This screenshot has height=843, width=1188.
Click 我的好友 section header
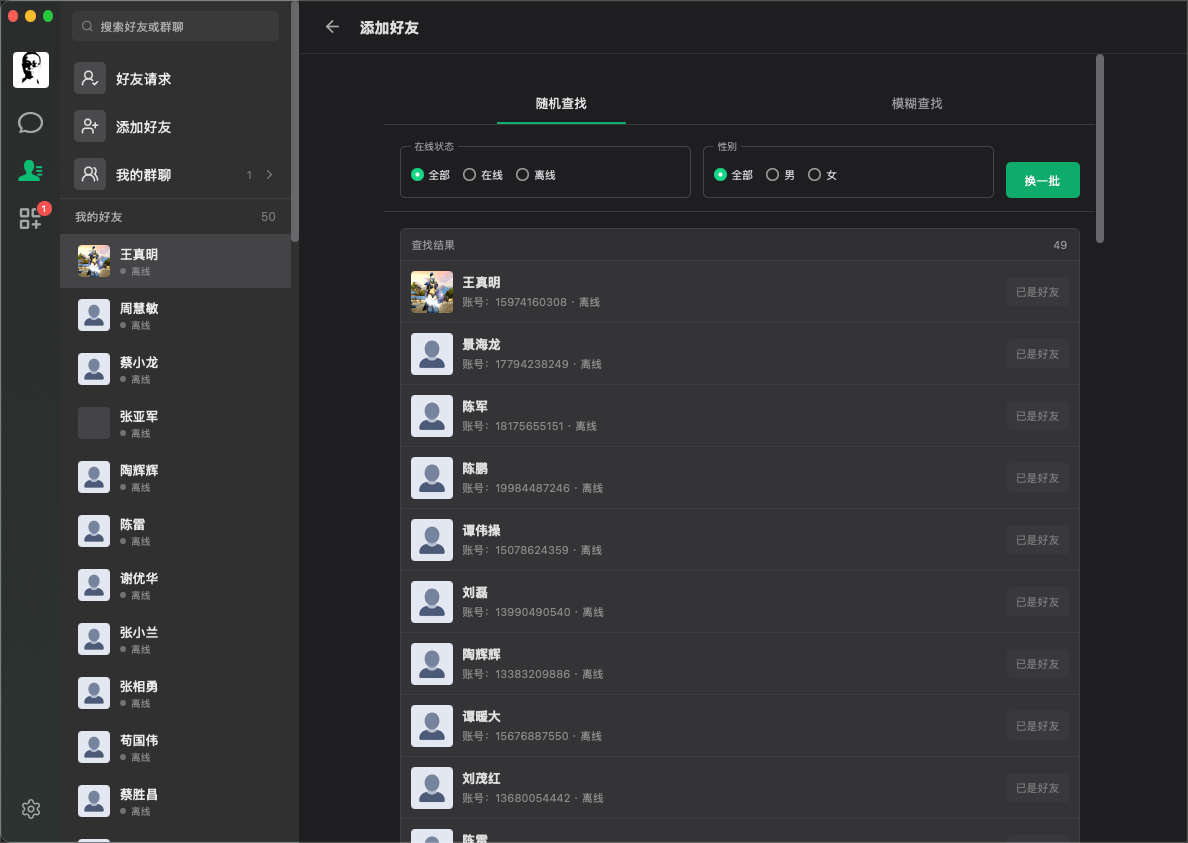(175, 217)
